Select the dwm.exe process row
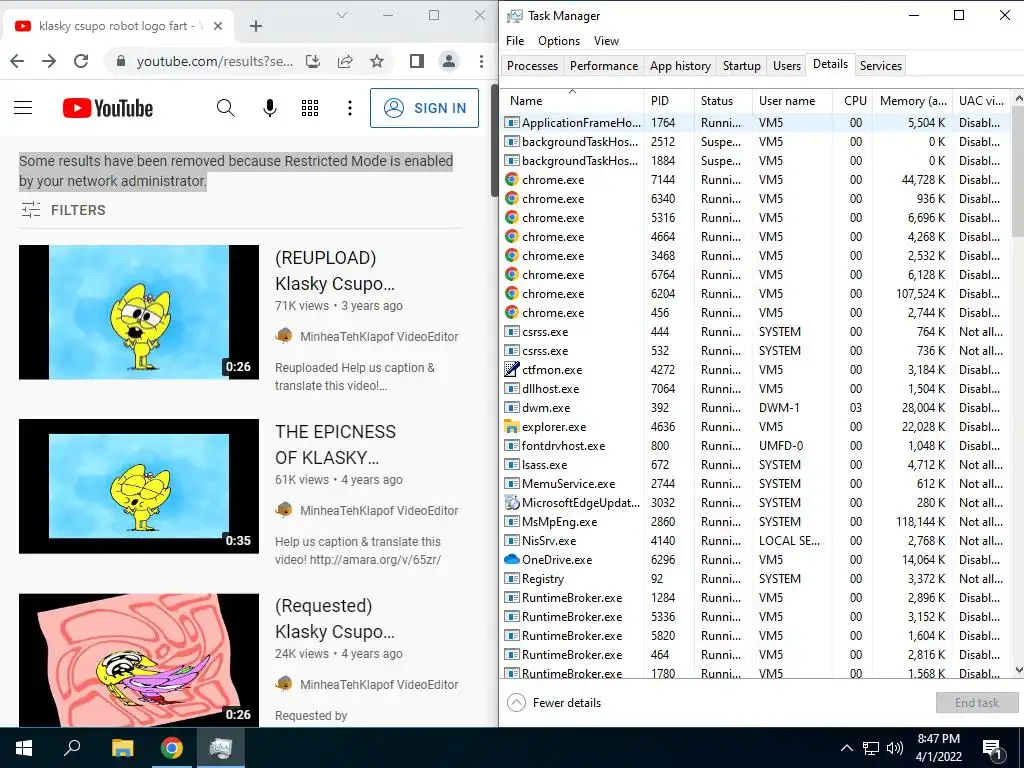 coord(756,408)
